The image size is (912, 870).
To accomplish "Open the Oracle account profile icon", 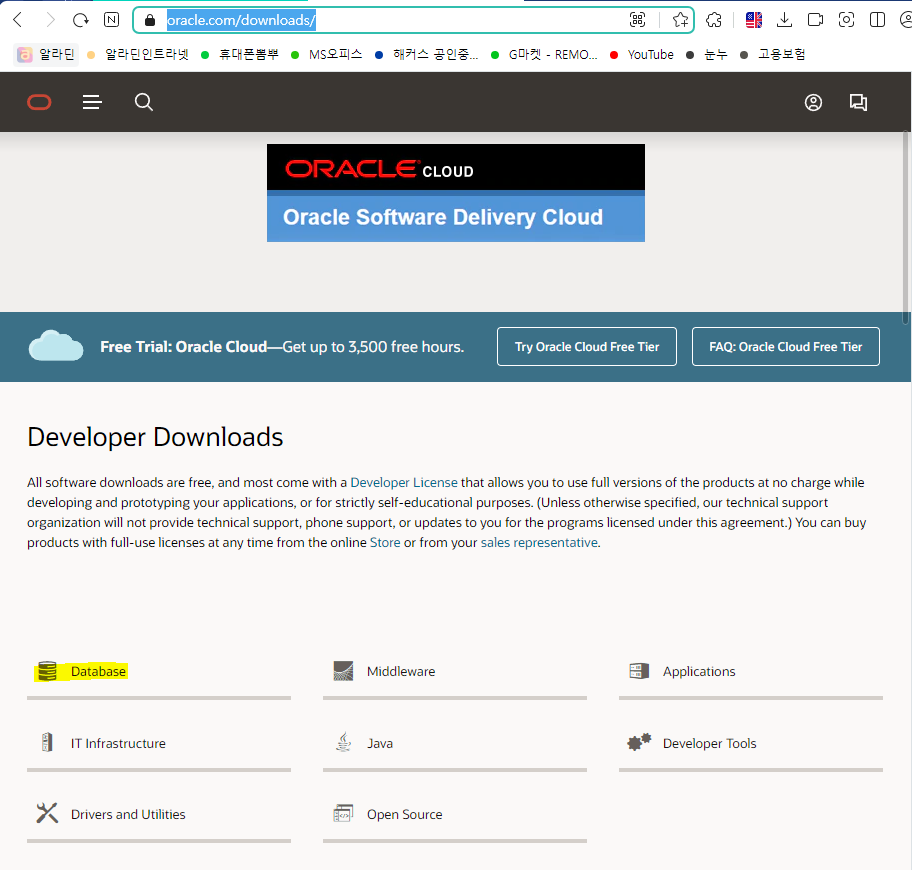I will (813, 102).
